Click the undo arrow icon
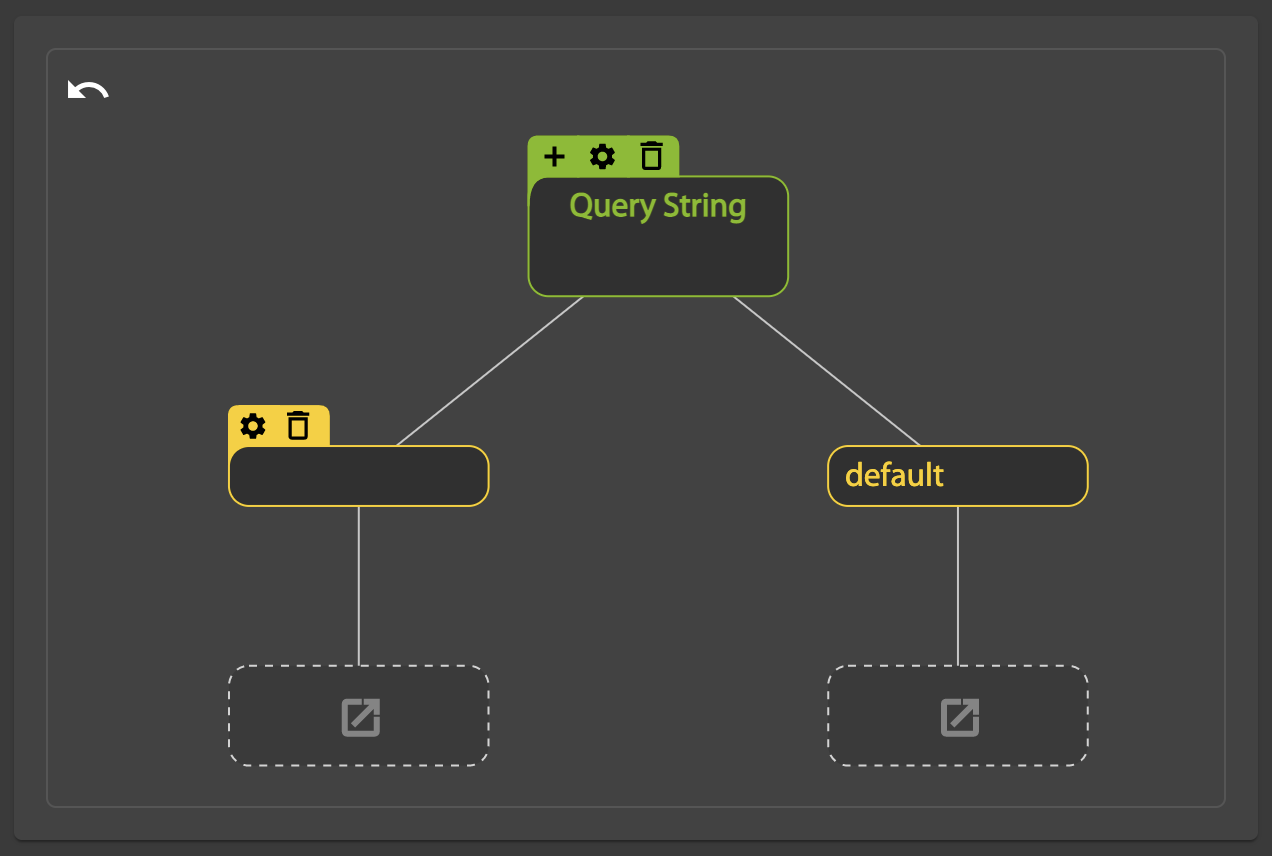 88,91
